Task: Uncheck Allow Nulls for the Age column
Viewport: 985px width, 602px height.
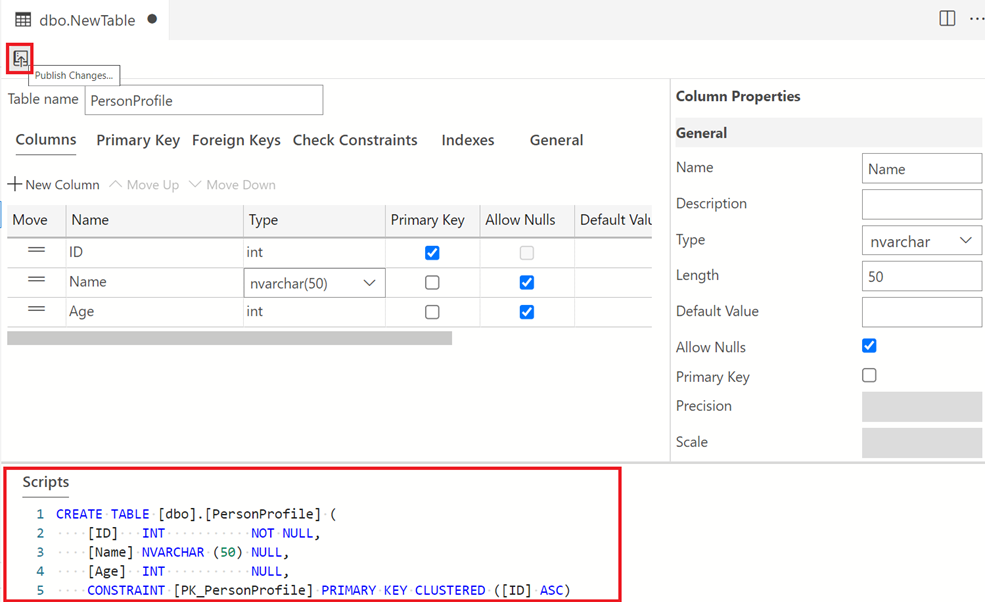Action: (526, 311)
